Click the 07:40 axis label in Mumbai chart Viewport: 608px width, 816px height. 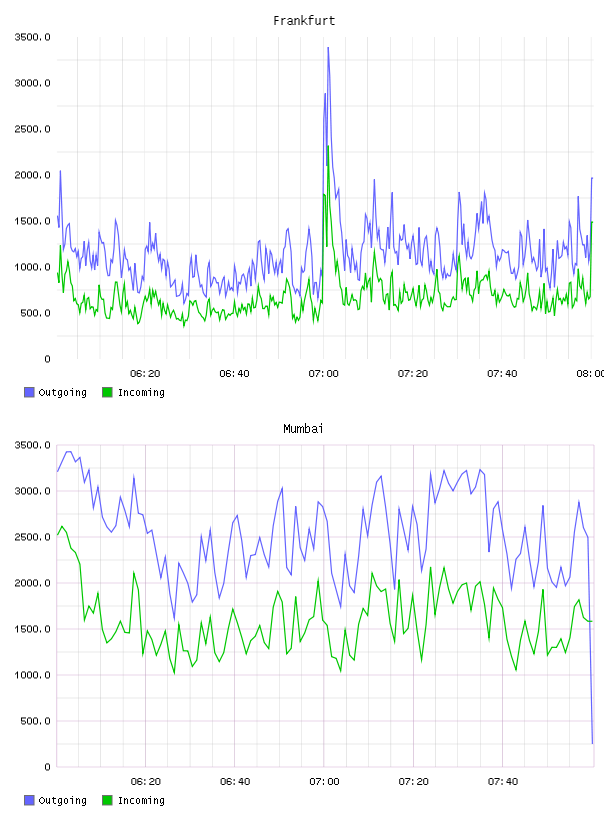pyautogui.click(x=503, y=782)
